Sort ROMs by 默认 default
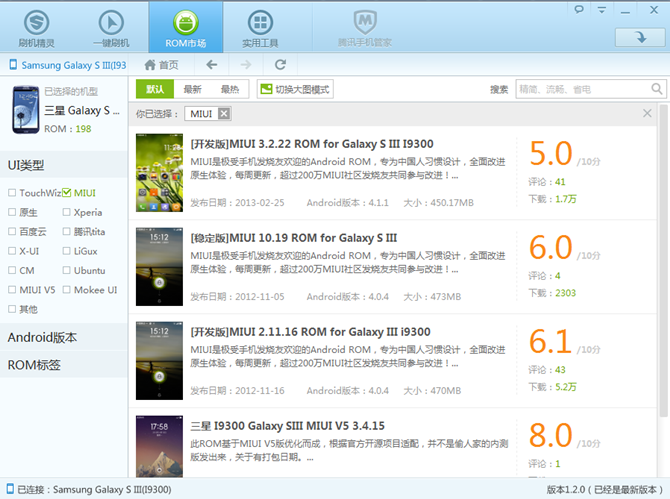Screen dimensions: 670x499 (155, 89)
